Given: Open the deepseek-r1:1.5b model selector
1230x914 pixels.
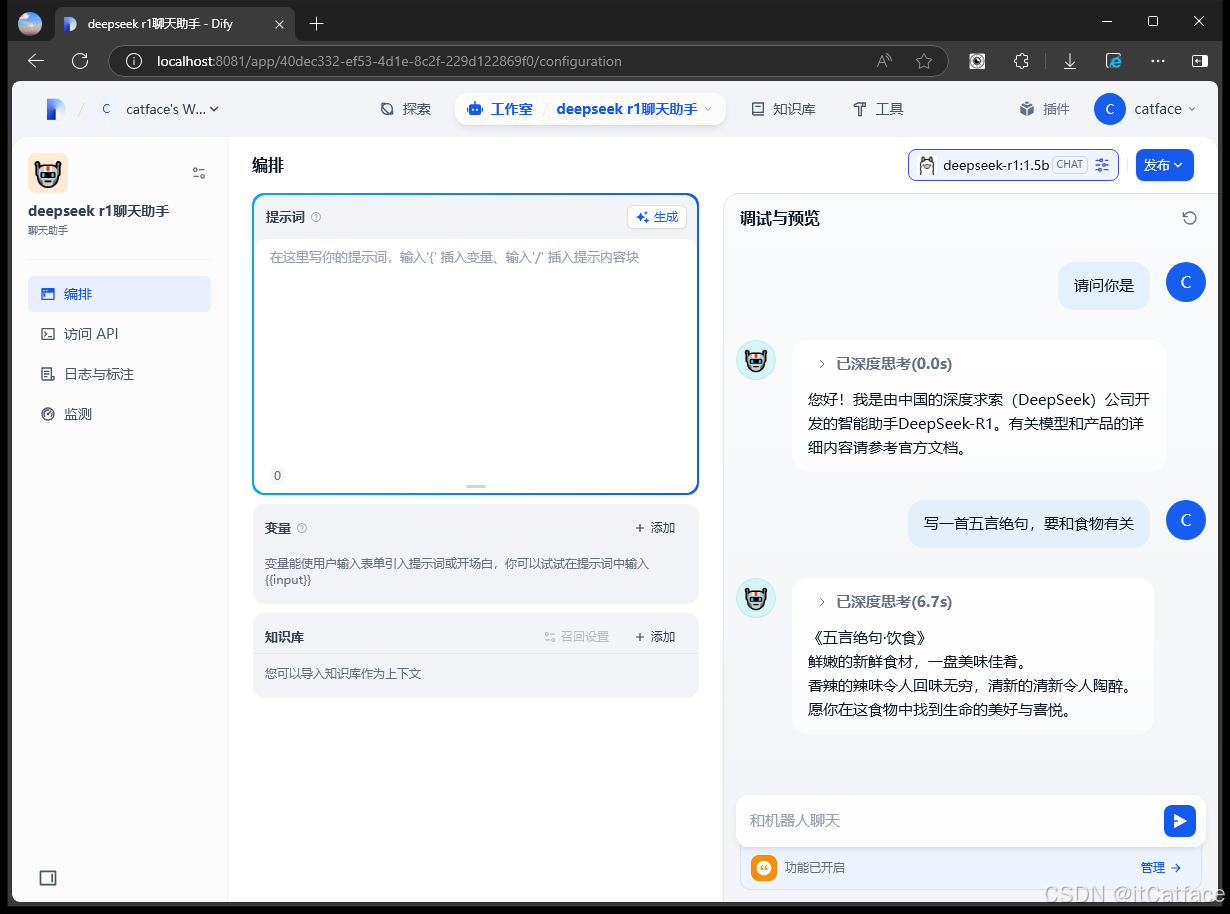Looking at the screenshot, I should tap(1013, 165).
